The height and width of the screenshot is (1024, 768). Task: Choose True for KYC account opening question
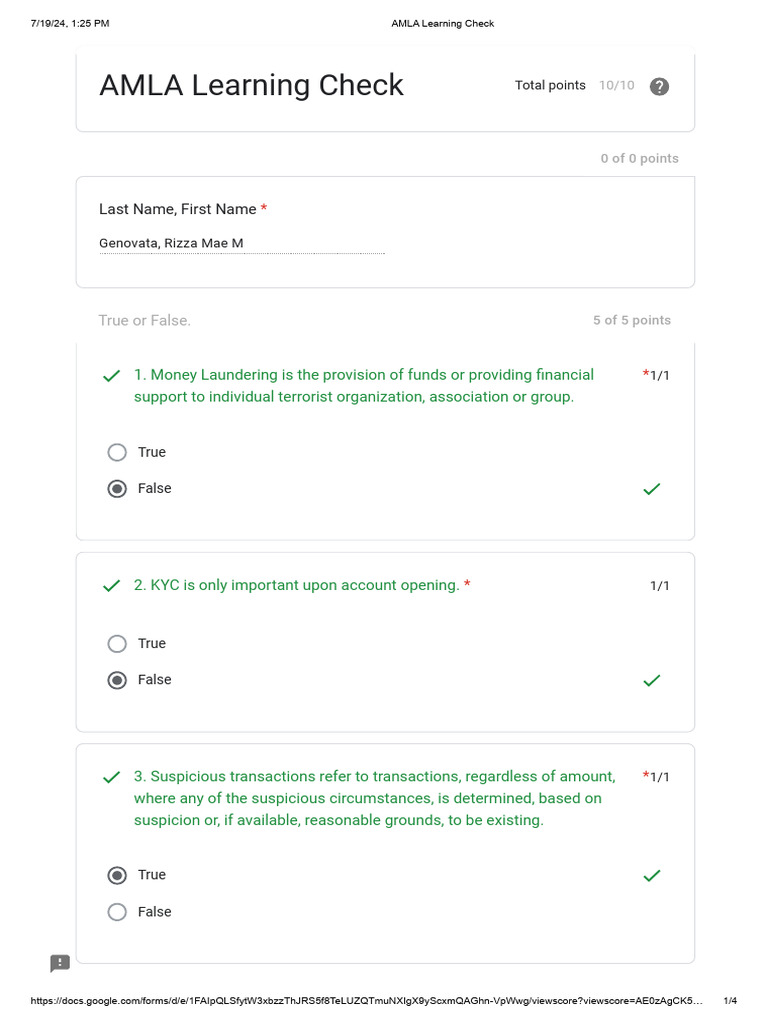point(117,643)
